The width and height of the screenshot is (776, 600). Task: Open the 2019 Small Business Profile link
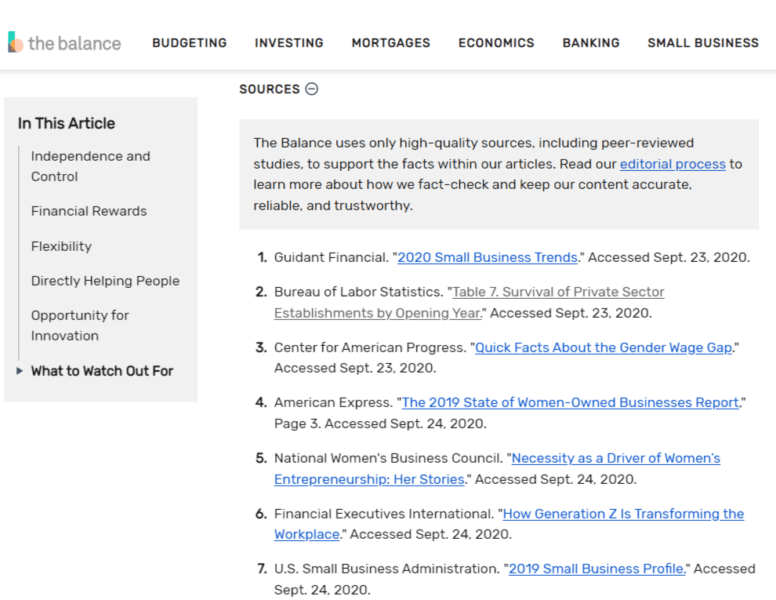click(597, 568)
